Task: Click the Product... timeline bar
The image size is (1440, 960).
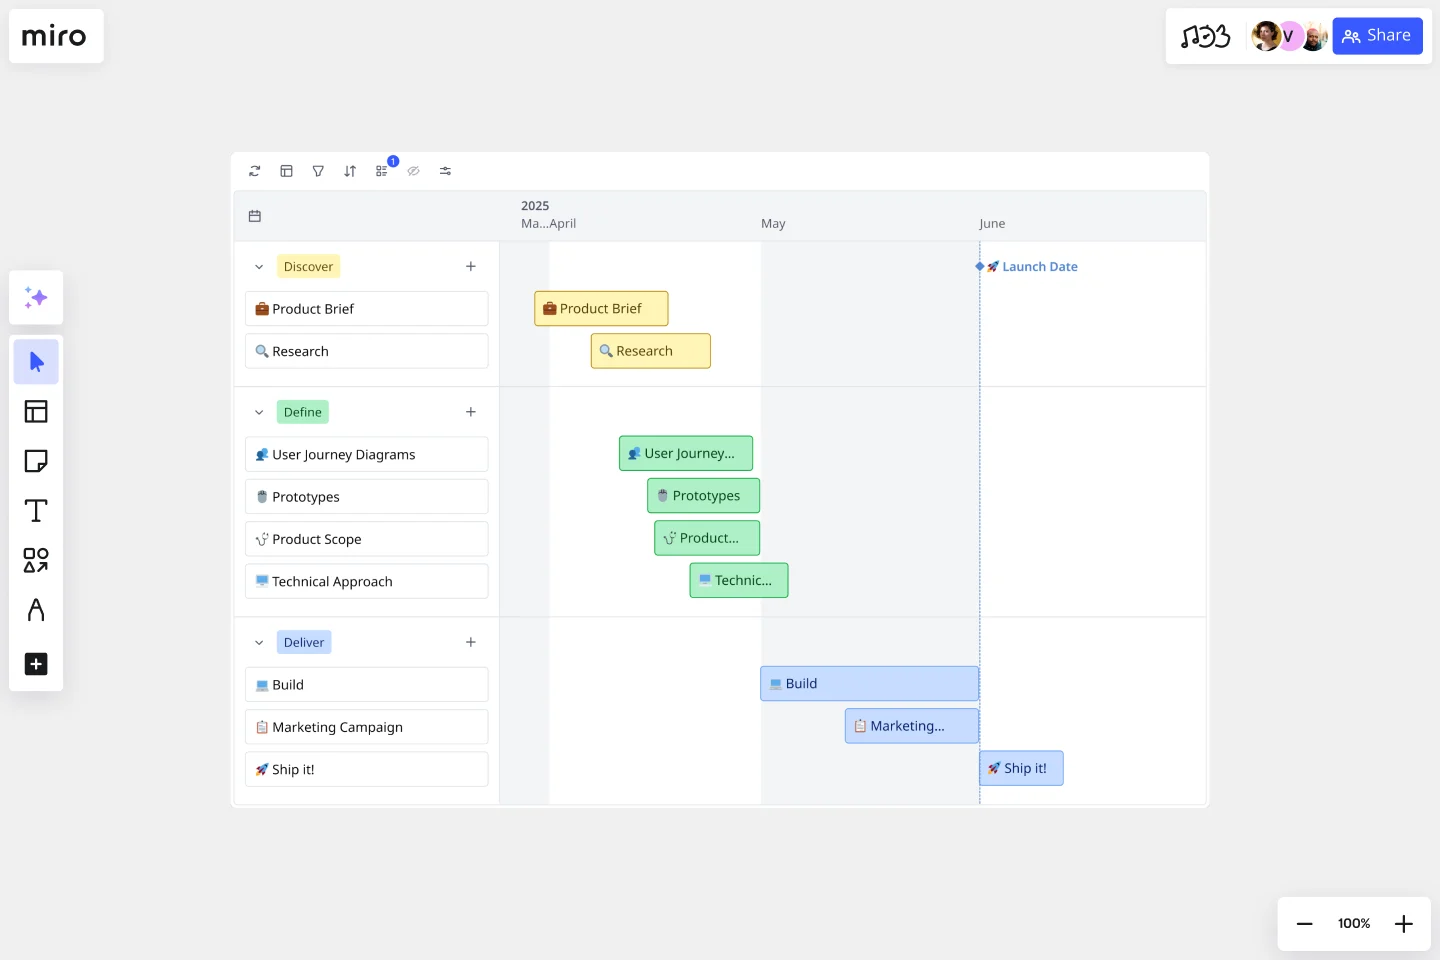Action: pyautogui.click(x=707, y=538)
